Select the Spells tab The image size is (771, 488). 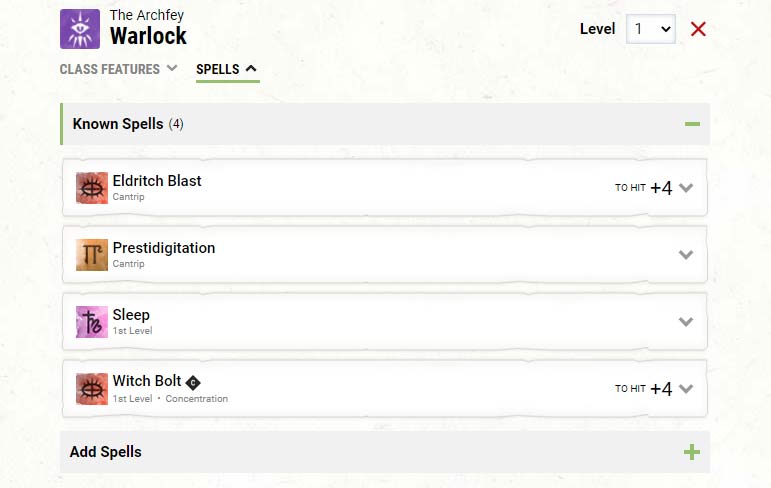(x=227, y=69)
